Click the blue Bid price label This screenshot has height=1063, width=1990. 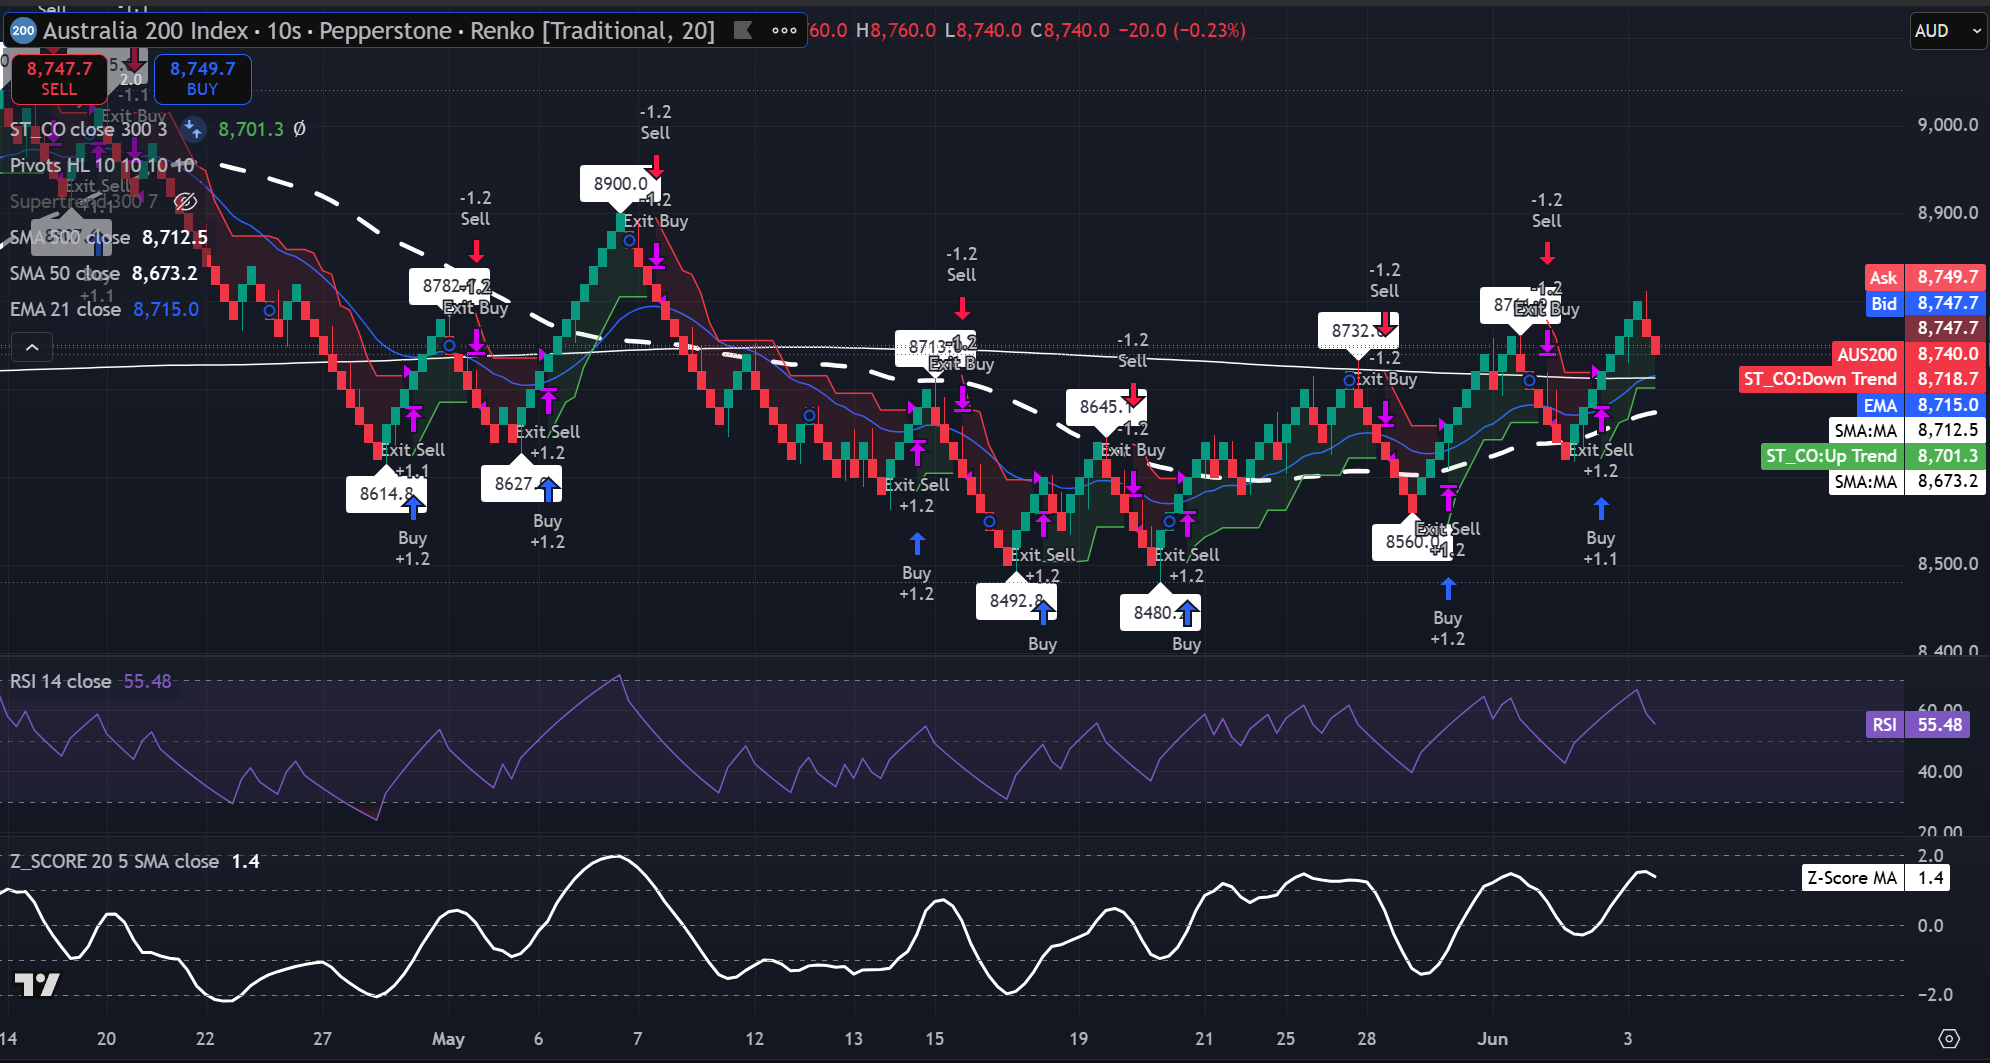(1925, 303)
